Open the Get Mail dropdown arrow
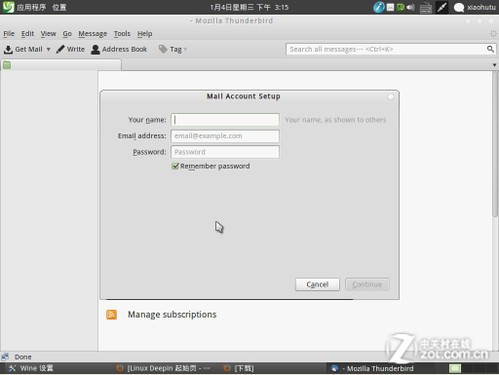This screenshot has width=499, height=375. point(48,49)
